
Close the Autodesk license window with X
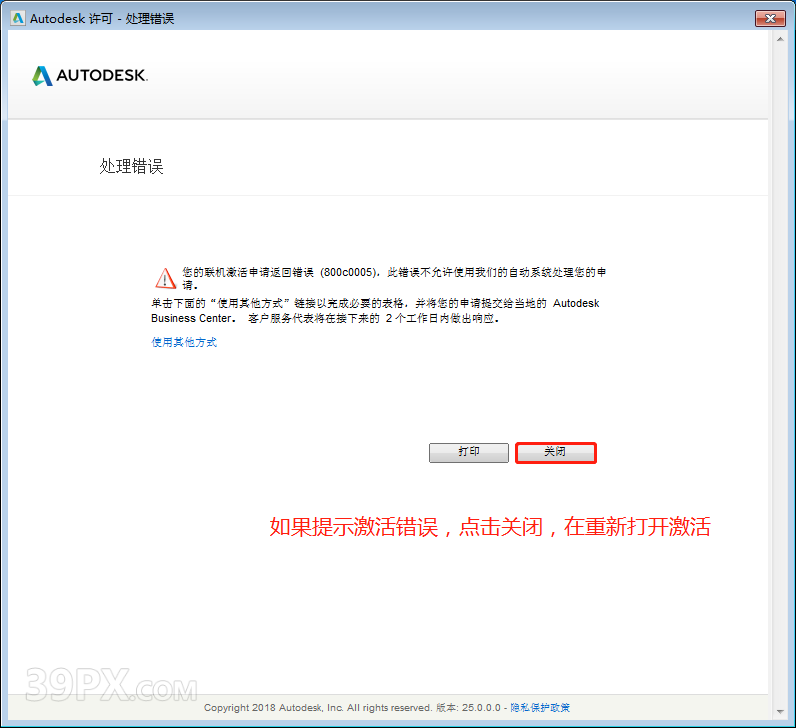coord(769,18)
